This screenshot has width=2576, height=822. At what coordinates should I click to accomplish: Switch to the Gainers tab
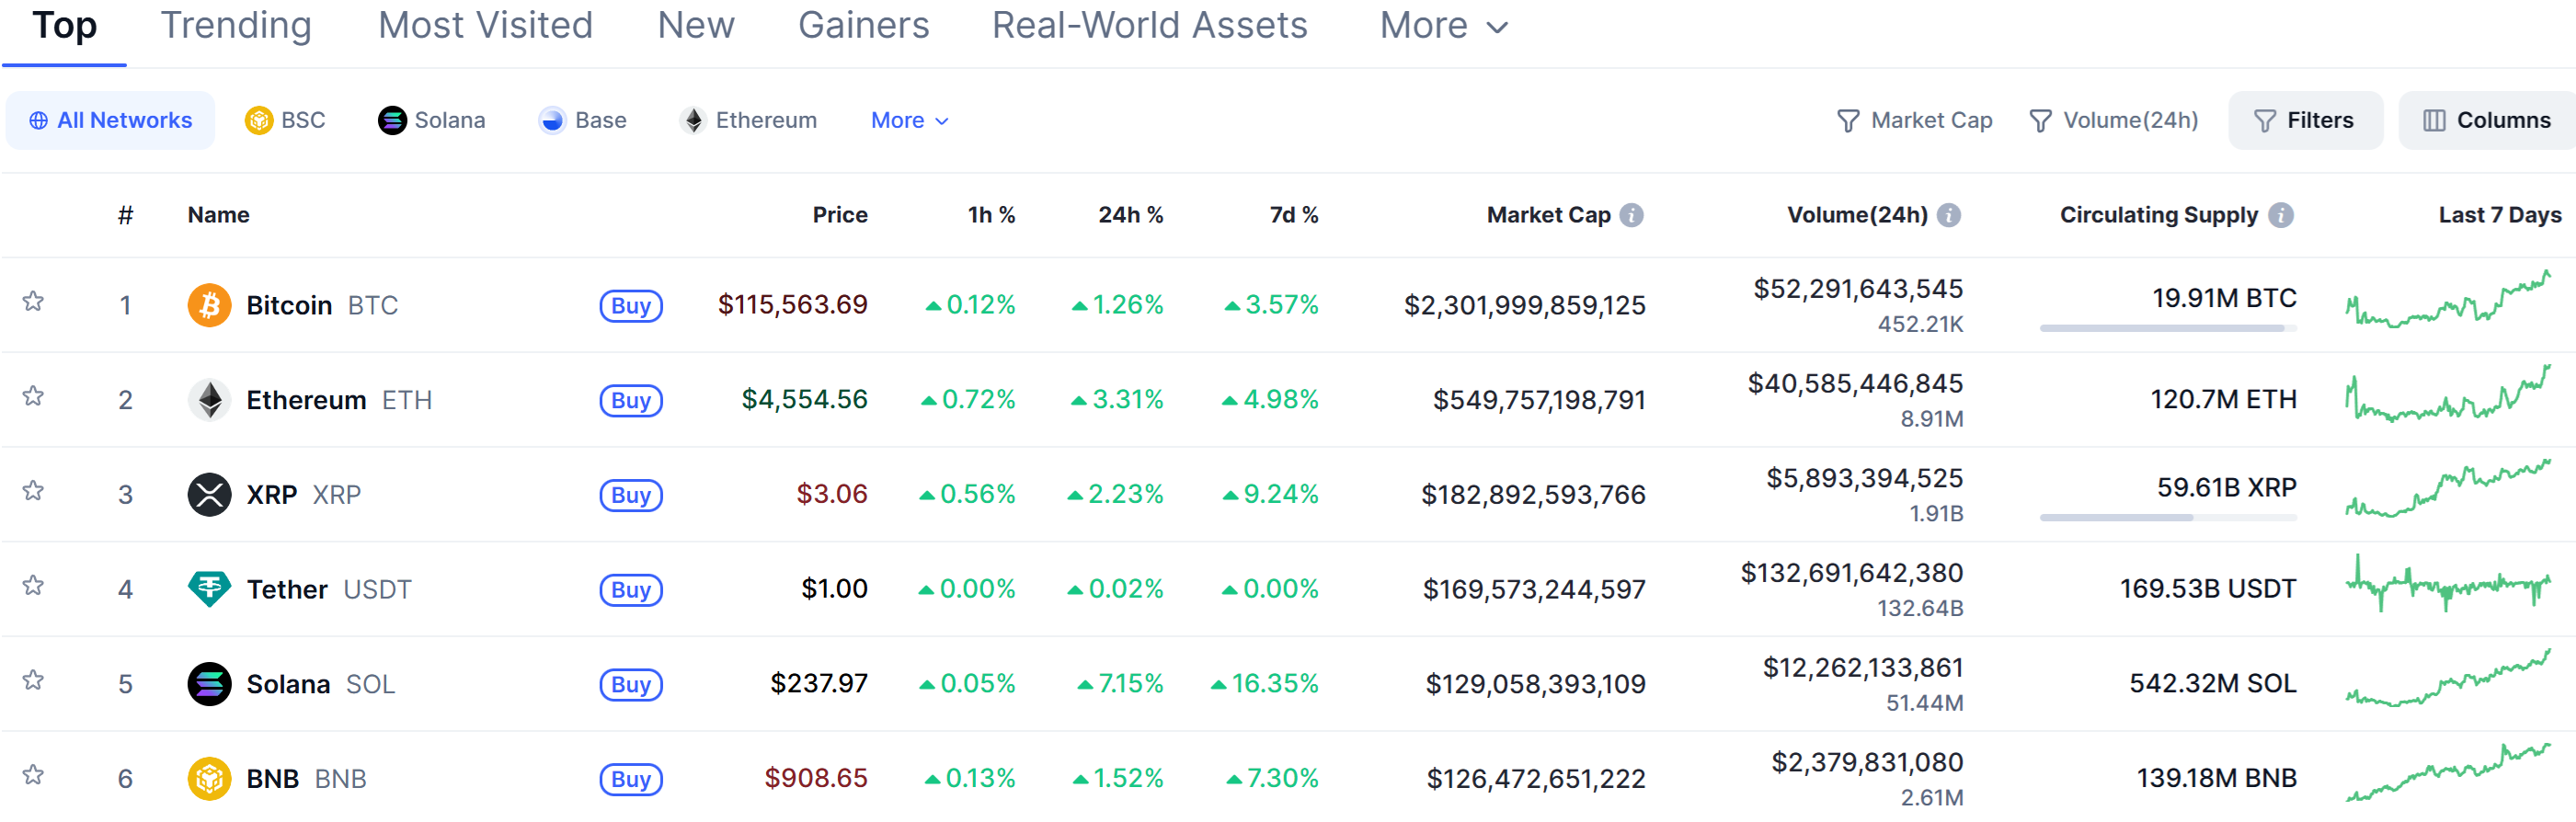tap(863, 26)
